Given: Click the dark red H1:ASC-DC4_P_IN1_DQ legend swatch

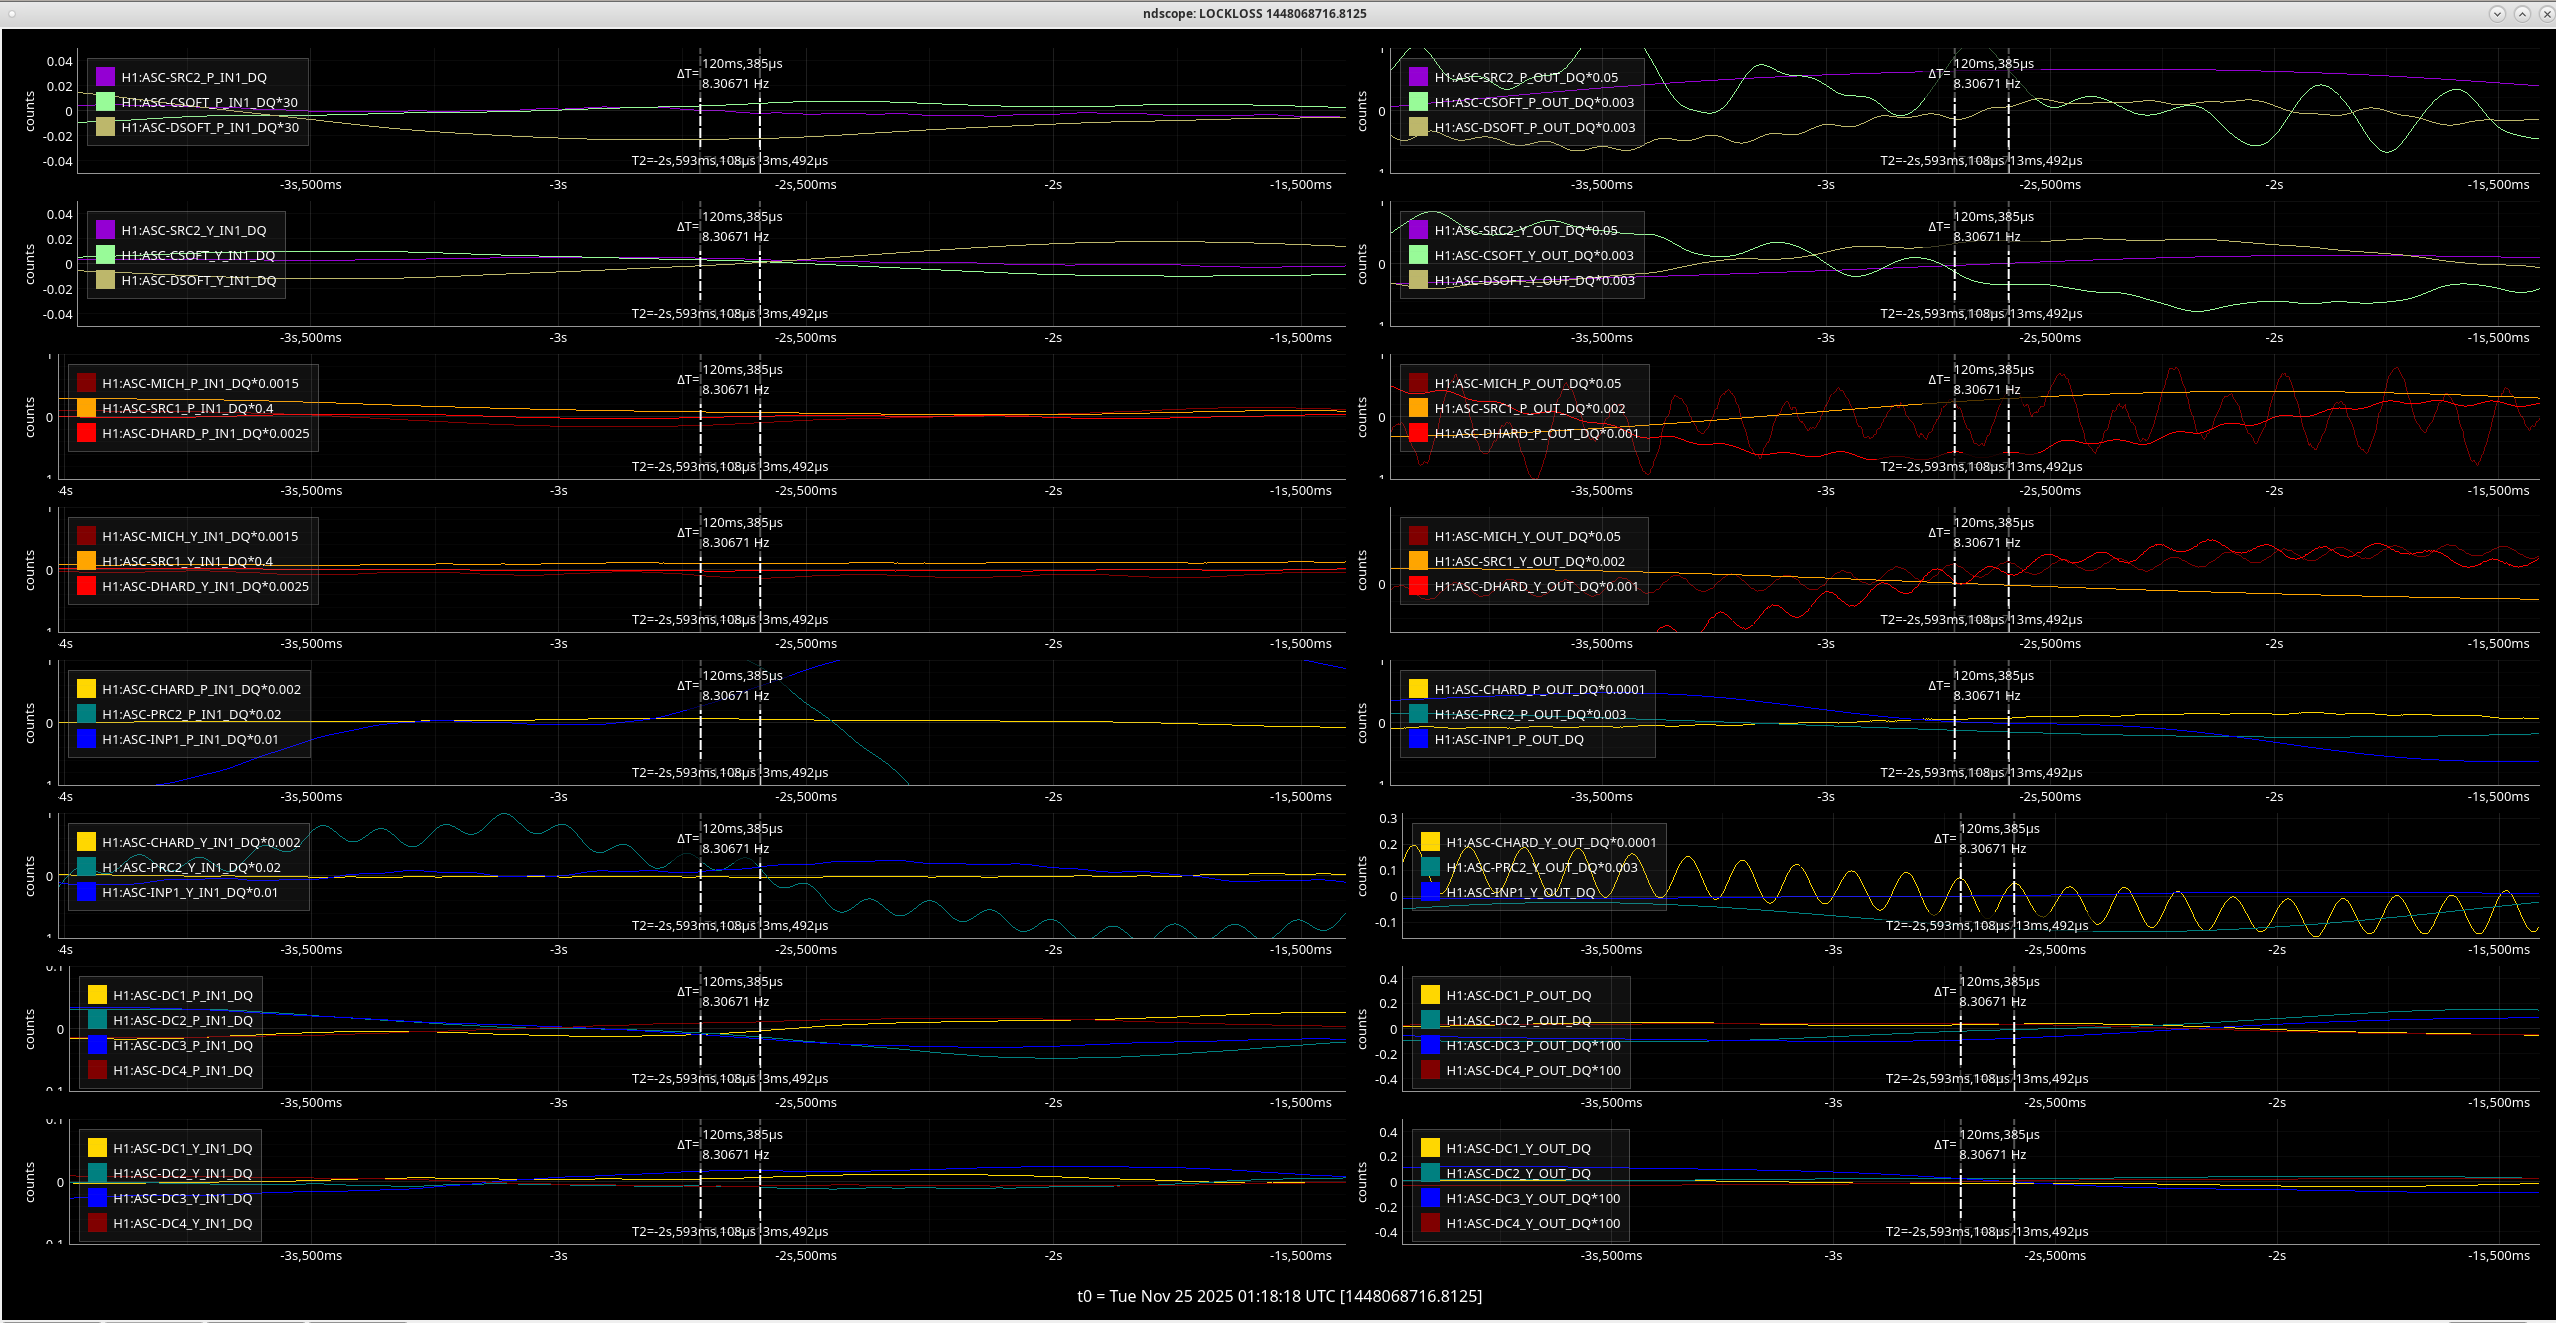Looking at the screenshot, I should point(97,1070).
